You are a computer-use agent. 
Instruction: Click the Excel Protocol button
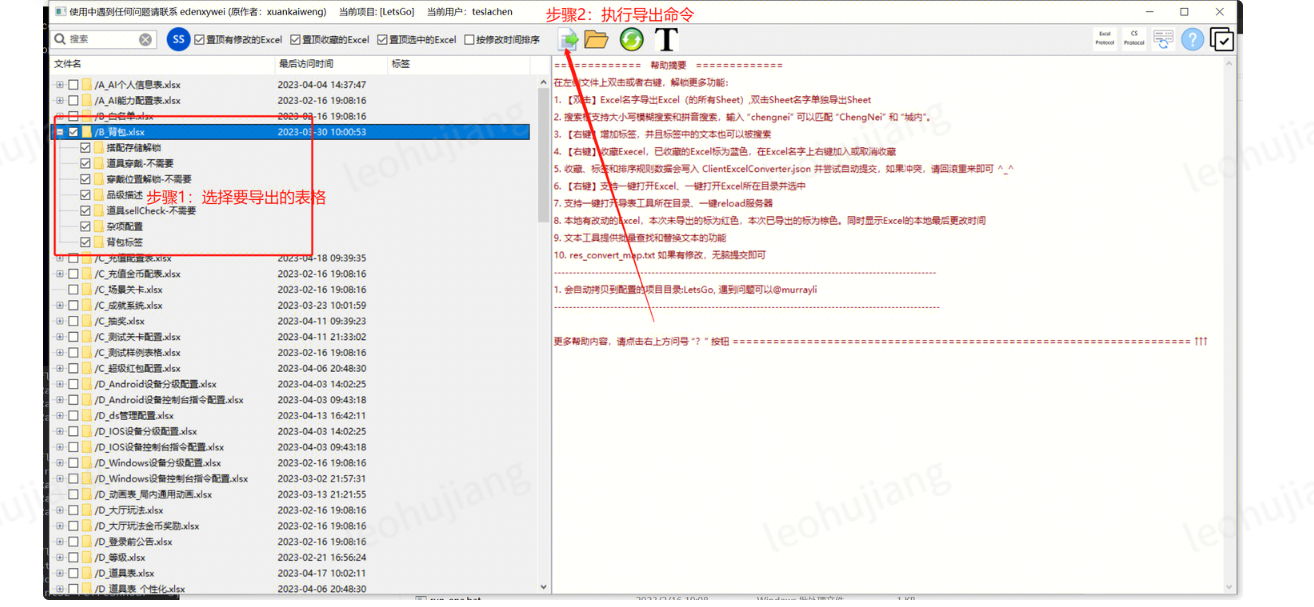pyautogui.click(x=1105, y=39)
